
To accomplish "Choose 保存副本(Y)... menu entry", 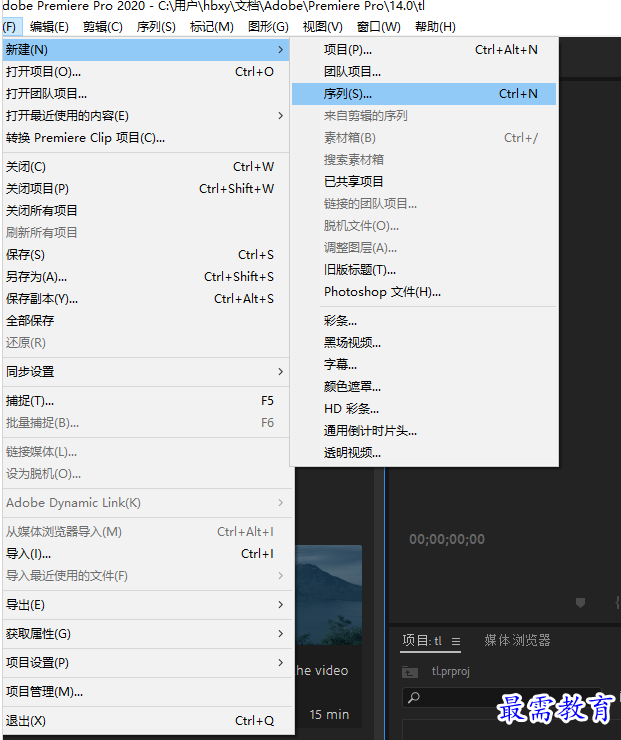I will coord(146,299).
